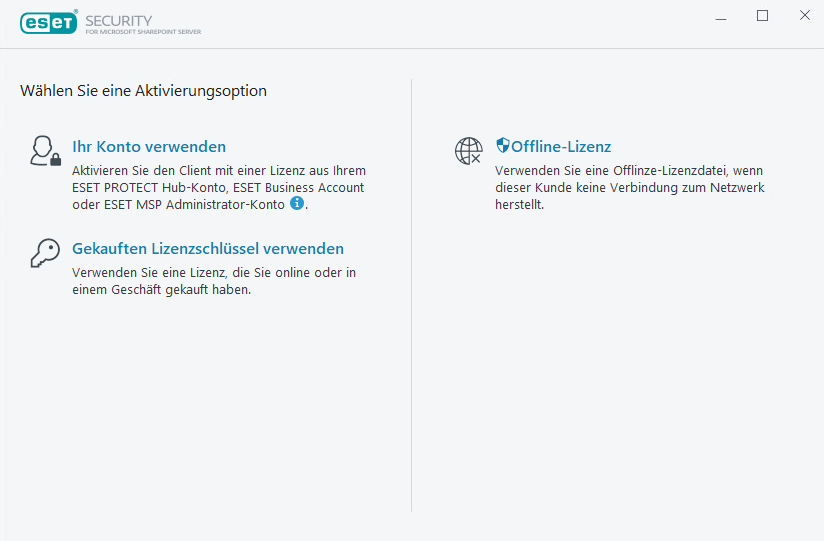
Task: Click text 'Aktivieren Sie den Client mit einer Lizenz'
Action: click(x=188, y=171)
